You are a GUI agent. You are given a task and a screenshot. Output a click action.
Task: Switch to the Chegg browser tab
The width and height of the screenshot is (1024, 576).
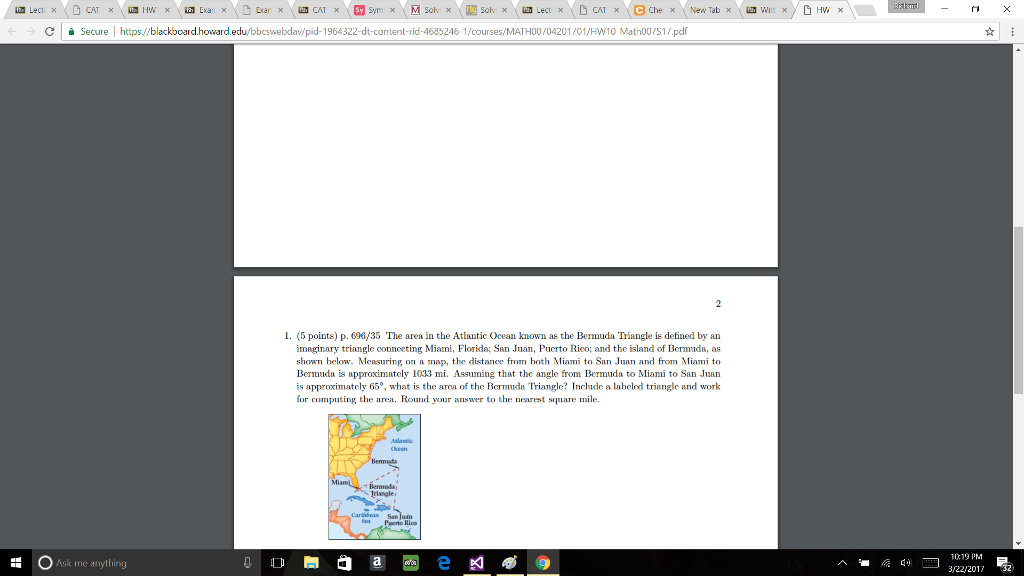(x=654, y=10)
